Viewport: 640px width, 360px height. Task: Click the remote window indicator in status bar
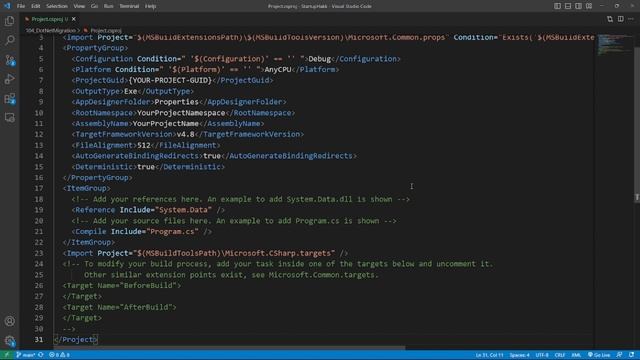(6, 355)
